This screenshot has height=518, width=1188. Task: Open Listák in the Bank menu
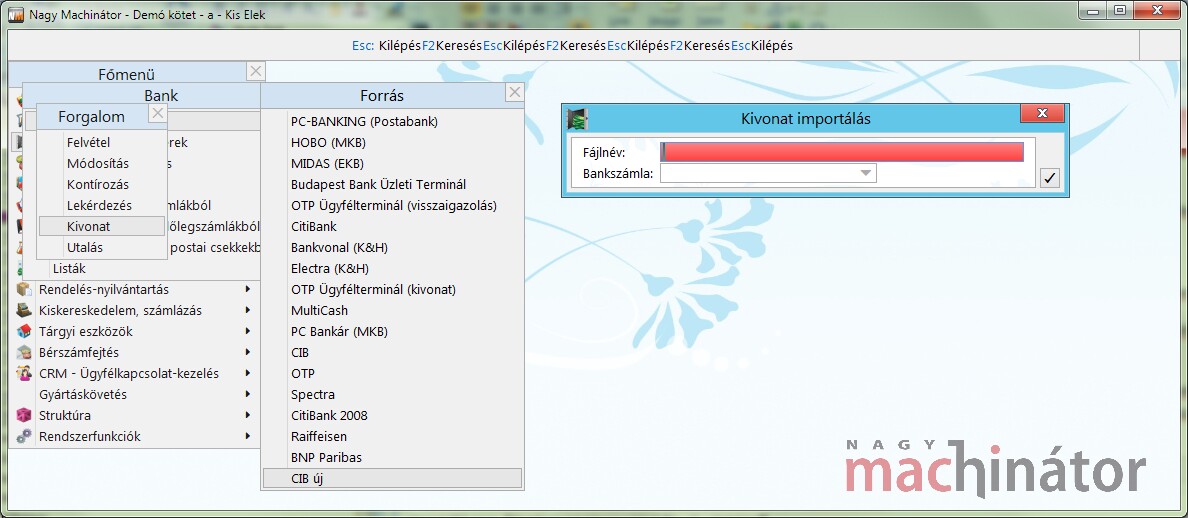(x=69, y=269)
